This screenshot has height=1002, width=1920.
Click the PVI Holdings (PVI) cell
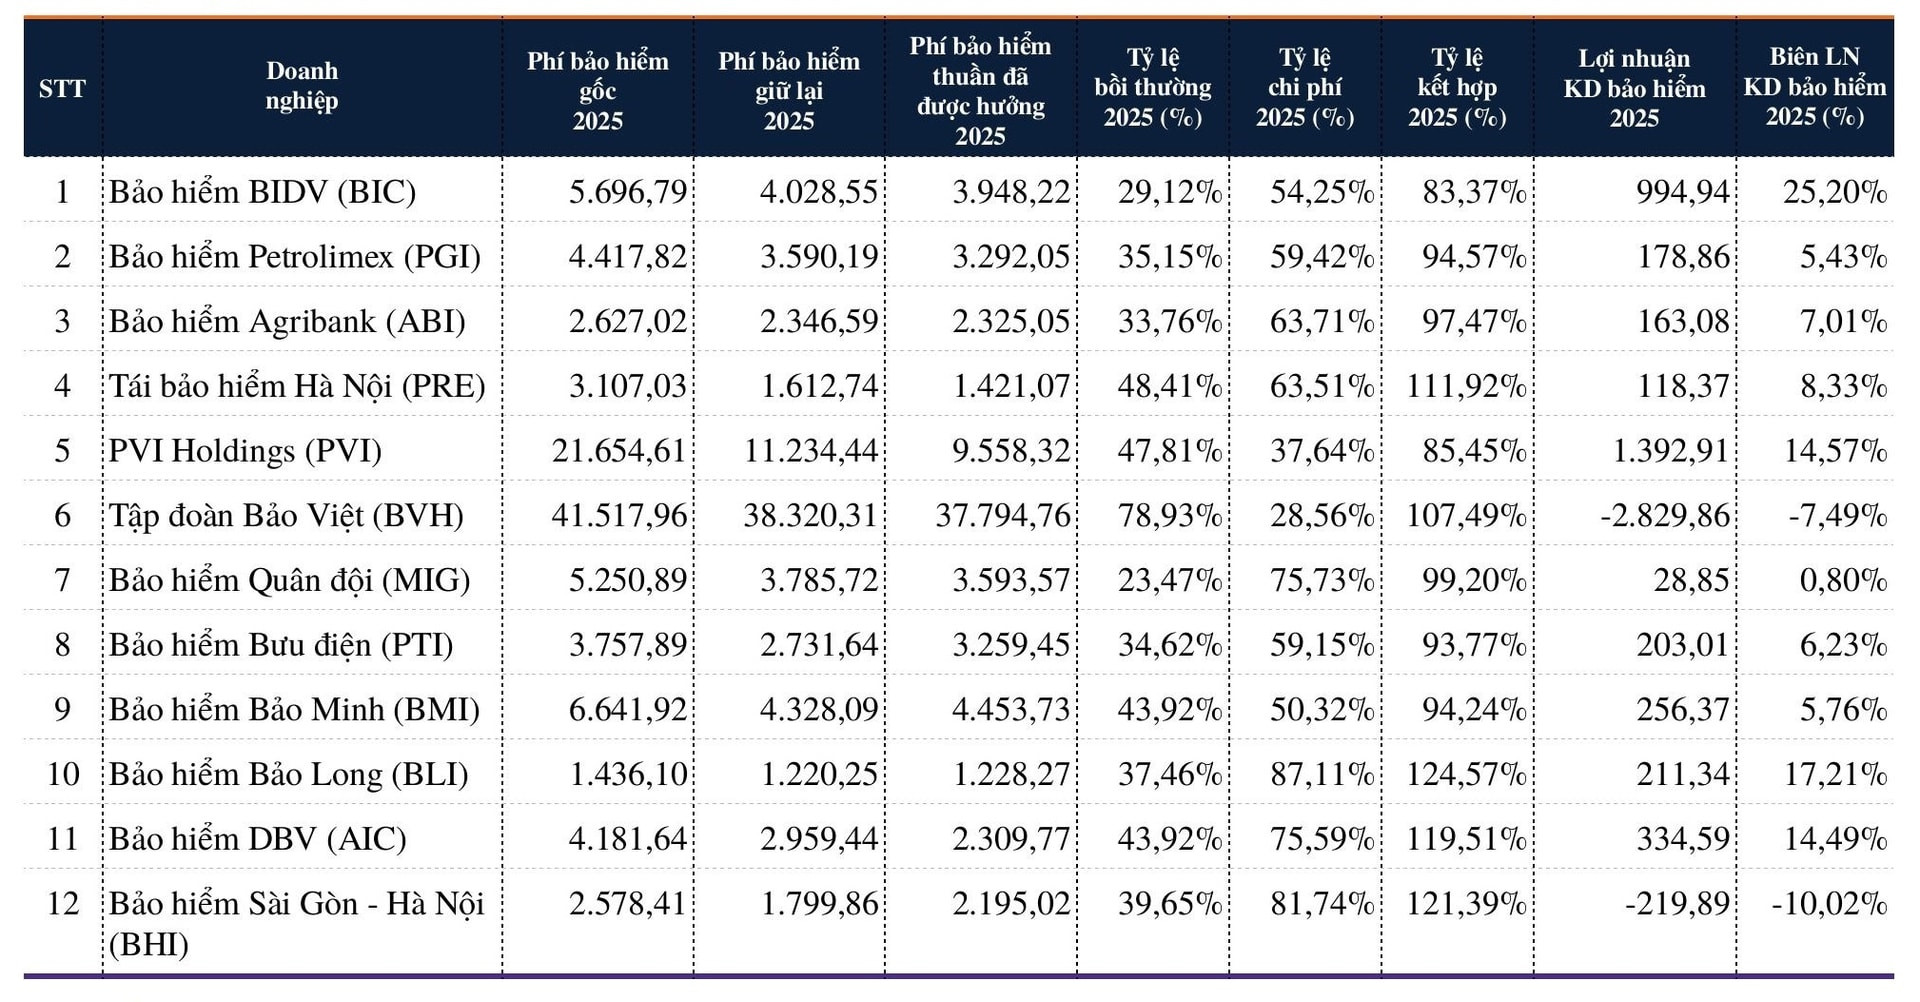click(x=245, y=451)
